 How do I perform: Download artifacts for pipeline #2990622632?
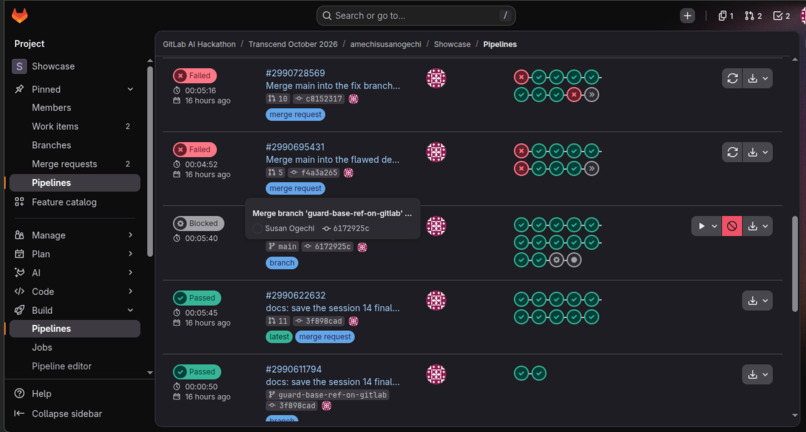tap(757, 300)
